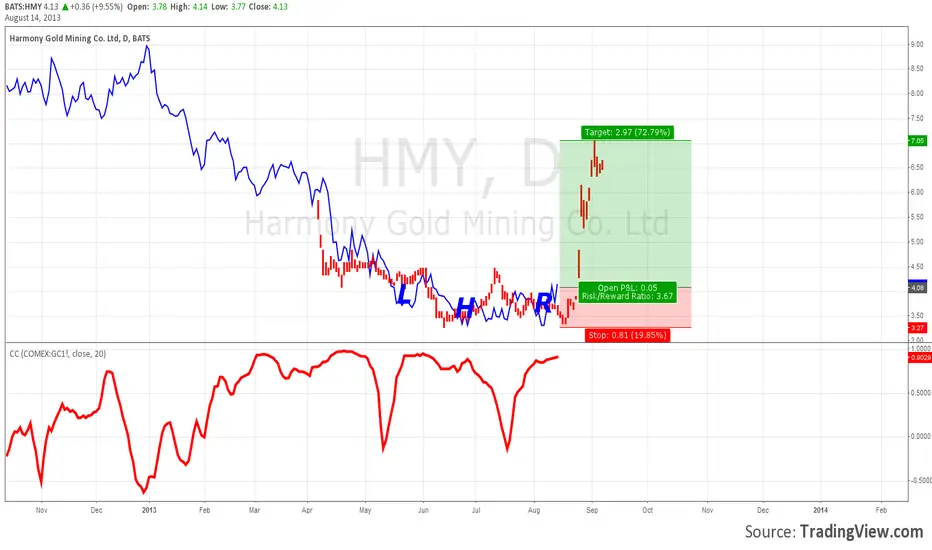Click the BATS:HMY ticker symbol text
This screenshot has width=932, height=550.
coord(23,7)
